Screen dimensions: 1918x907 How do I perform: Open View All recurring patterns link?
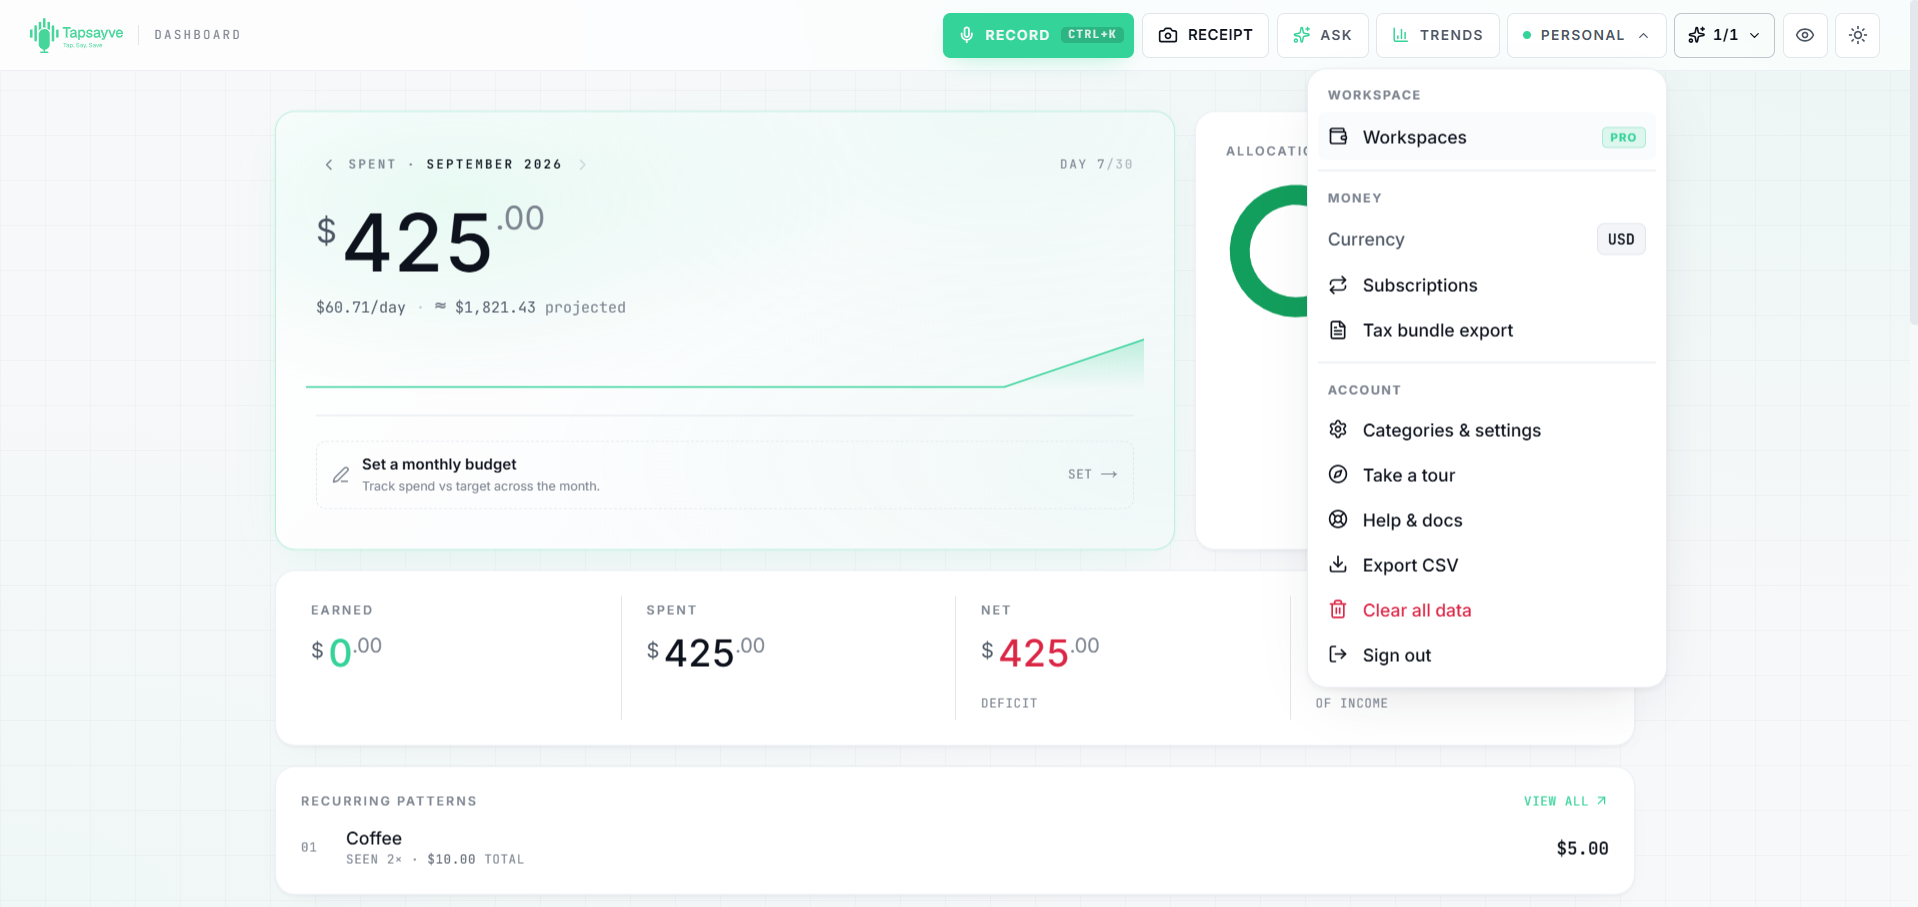pos(1565,801)
